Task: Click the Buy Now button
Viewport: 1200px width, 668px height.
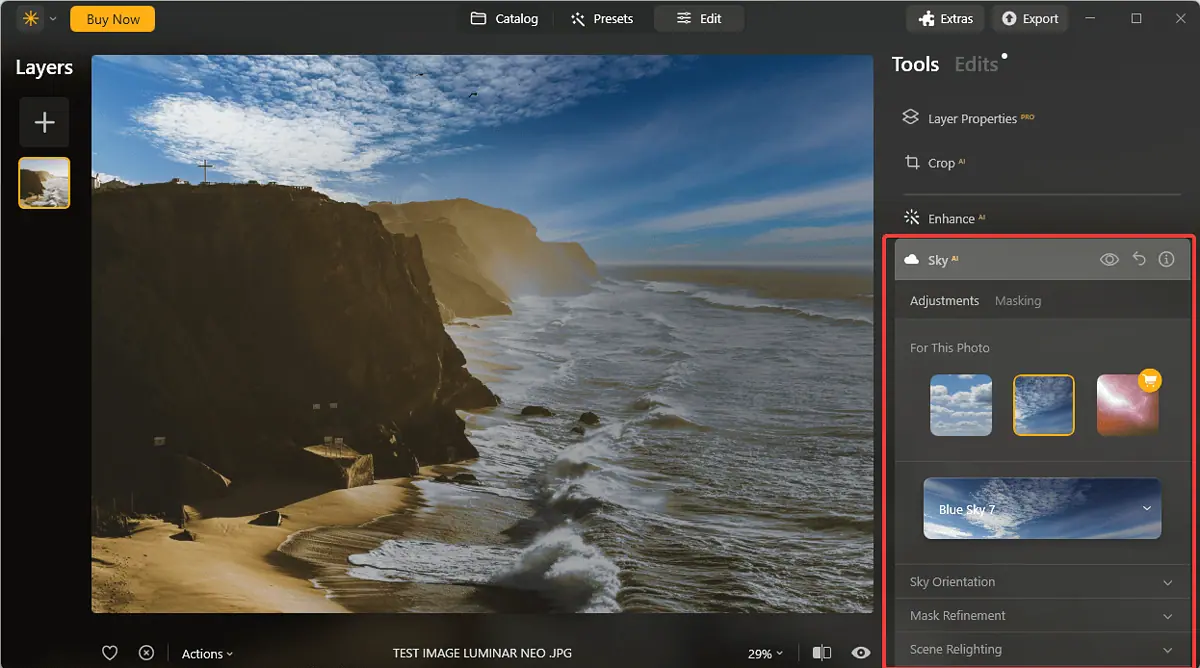Action: click(113, 18)
